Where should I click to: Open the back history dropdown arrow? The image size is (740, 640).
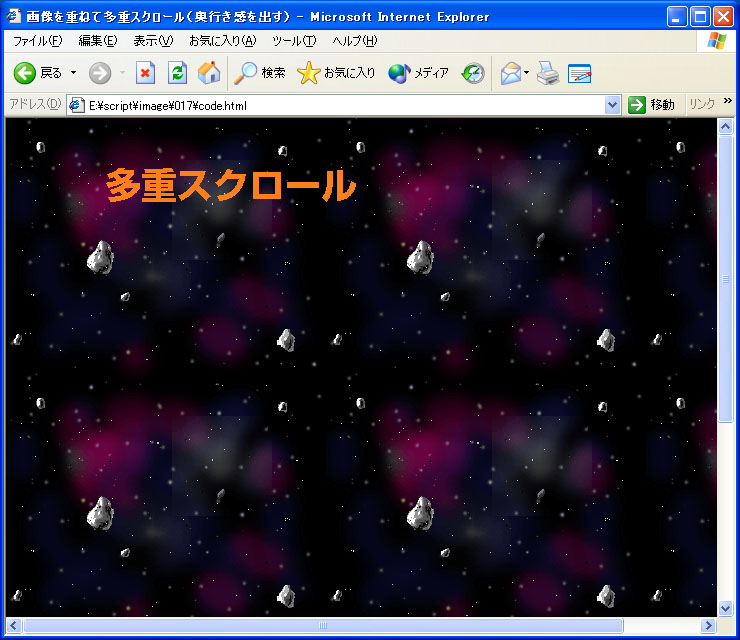(74, 73)
